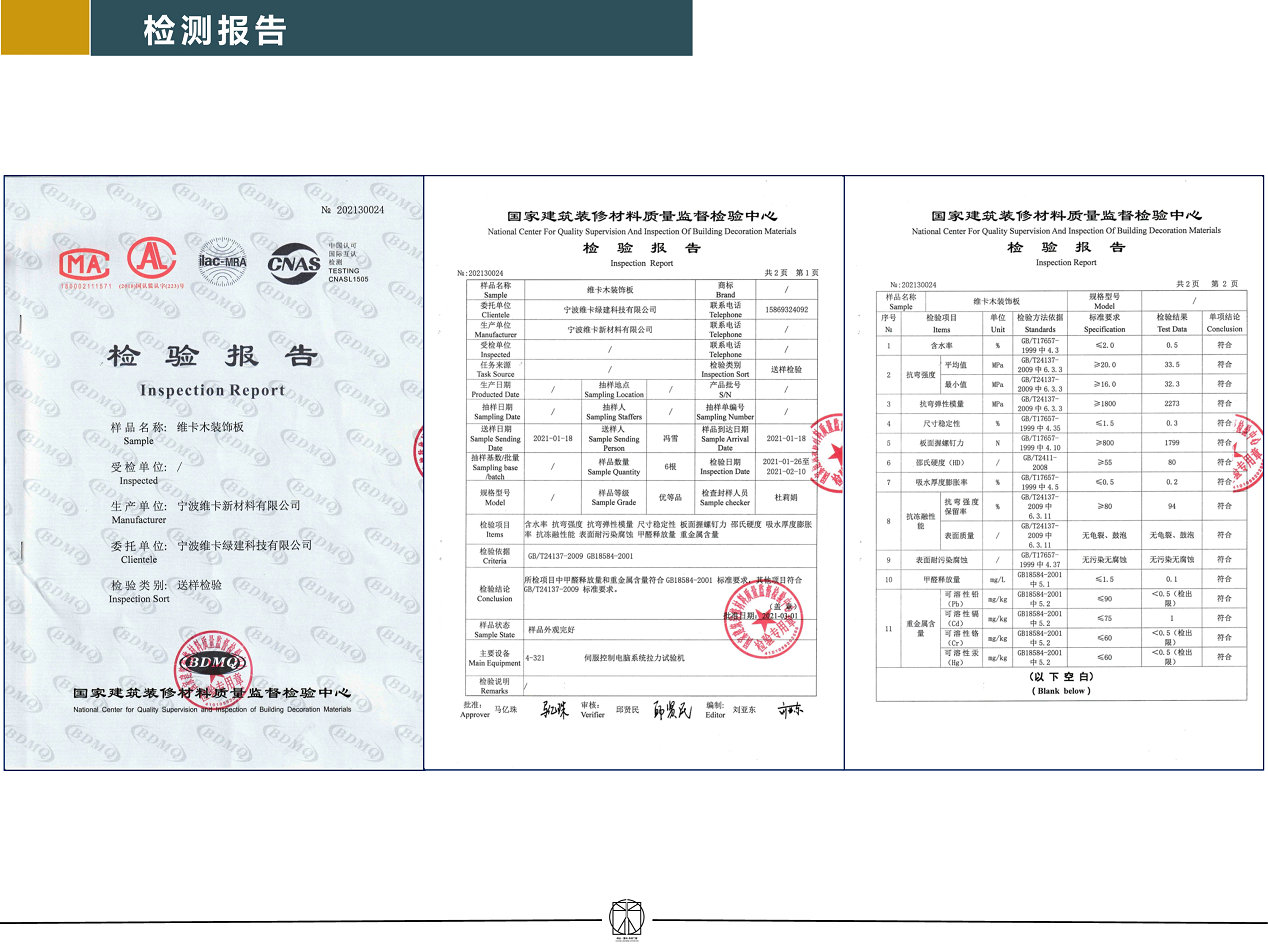Click specification ≥1800

coord(1104,404)
